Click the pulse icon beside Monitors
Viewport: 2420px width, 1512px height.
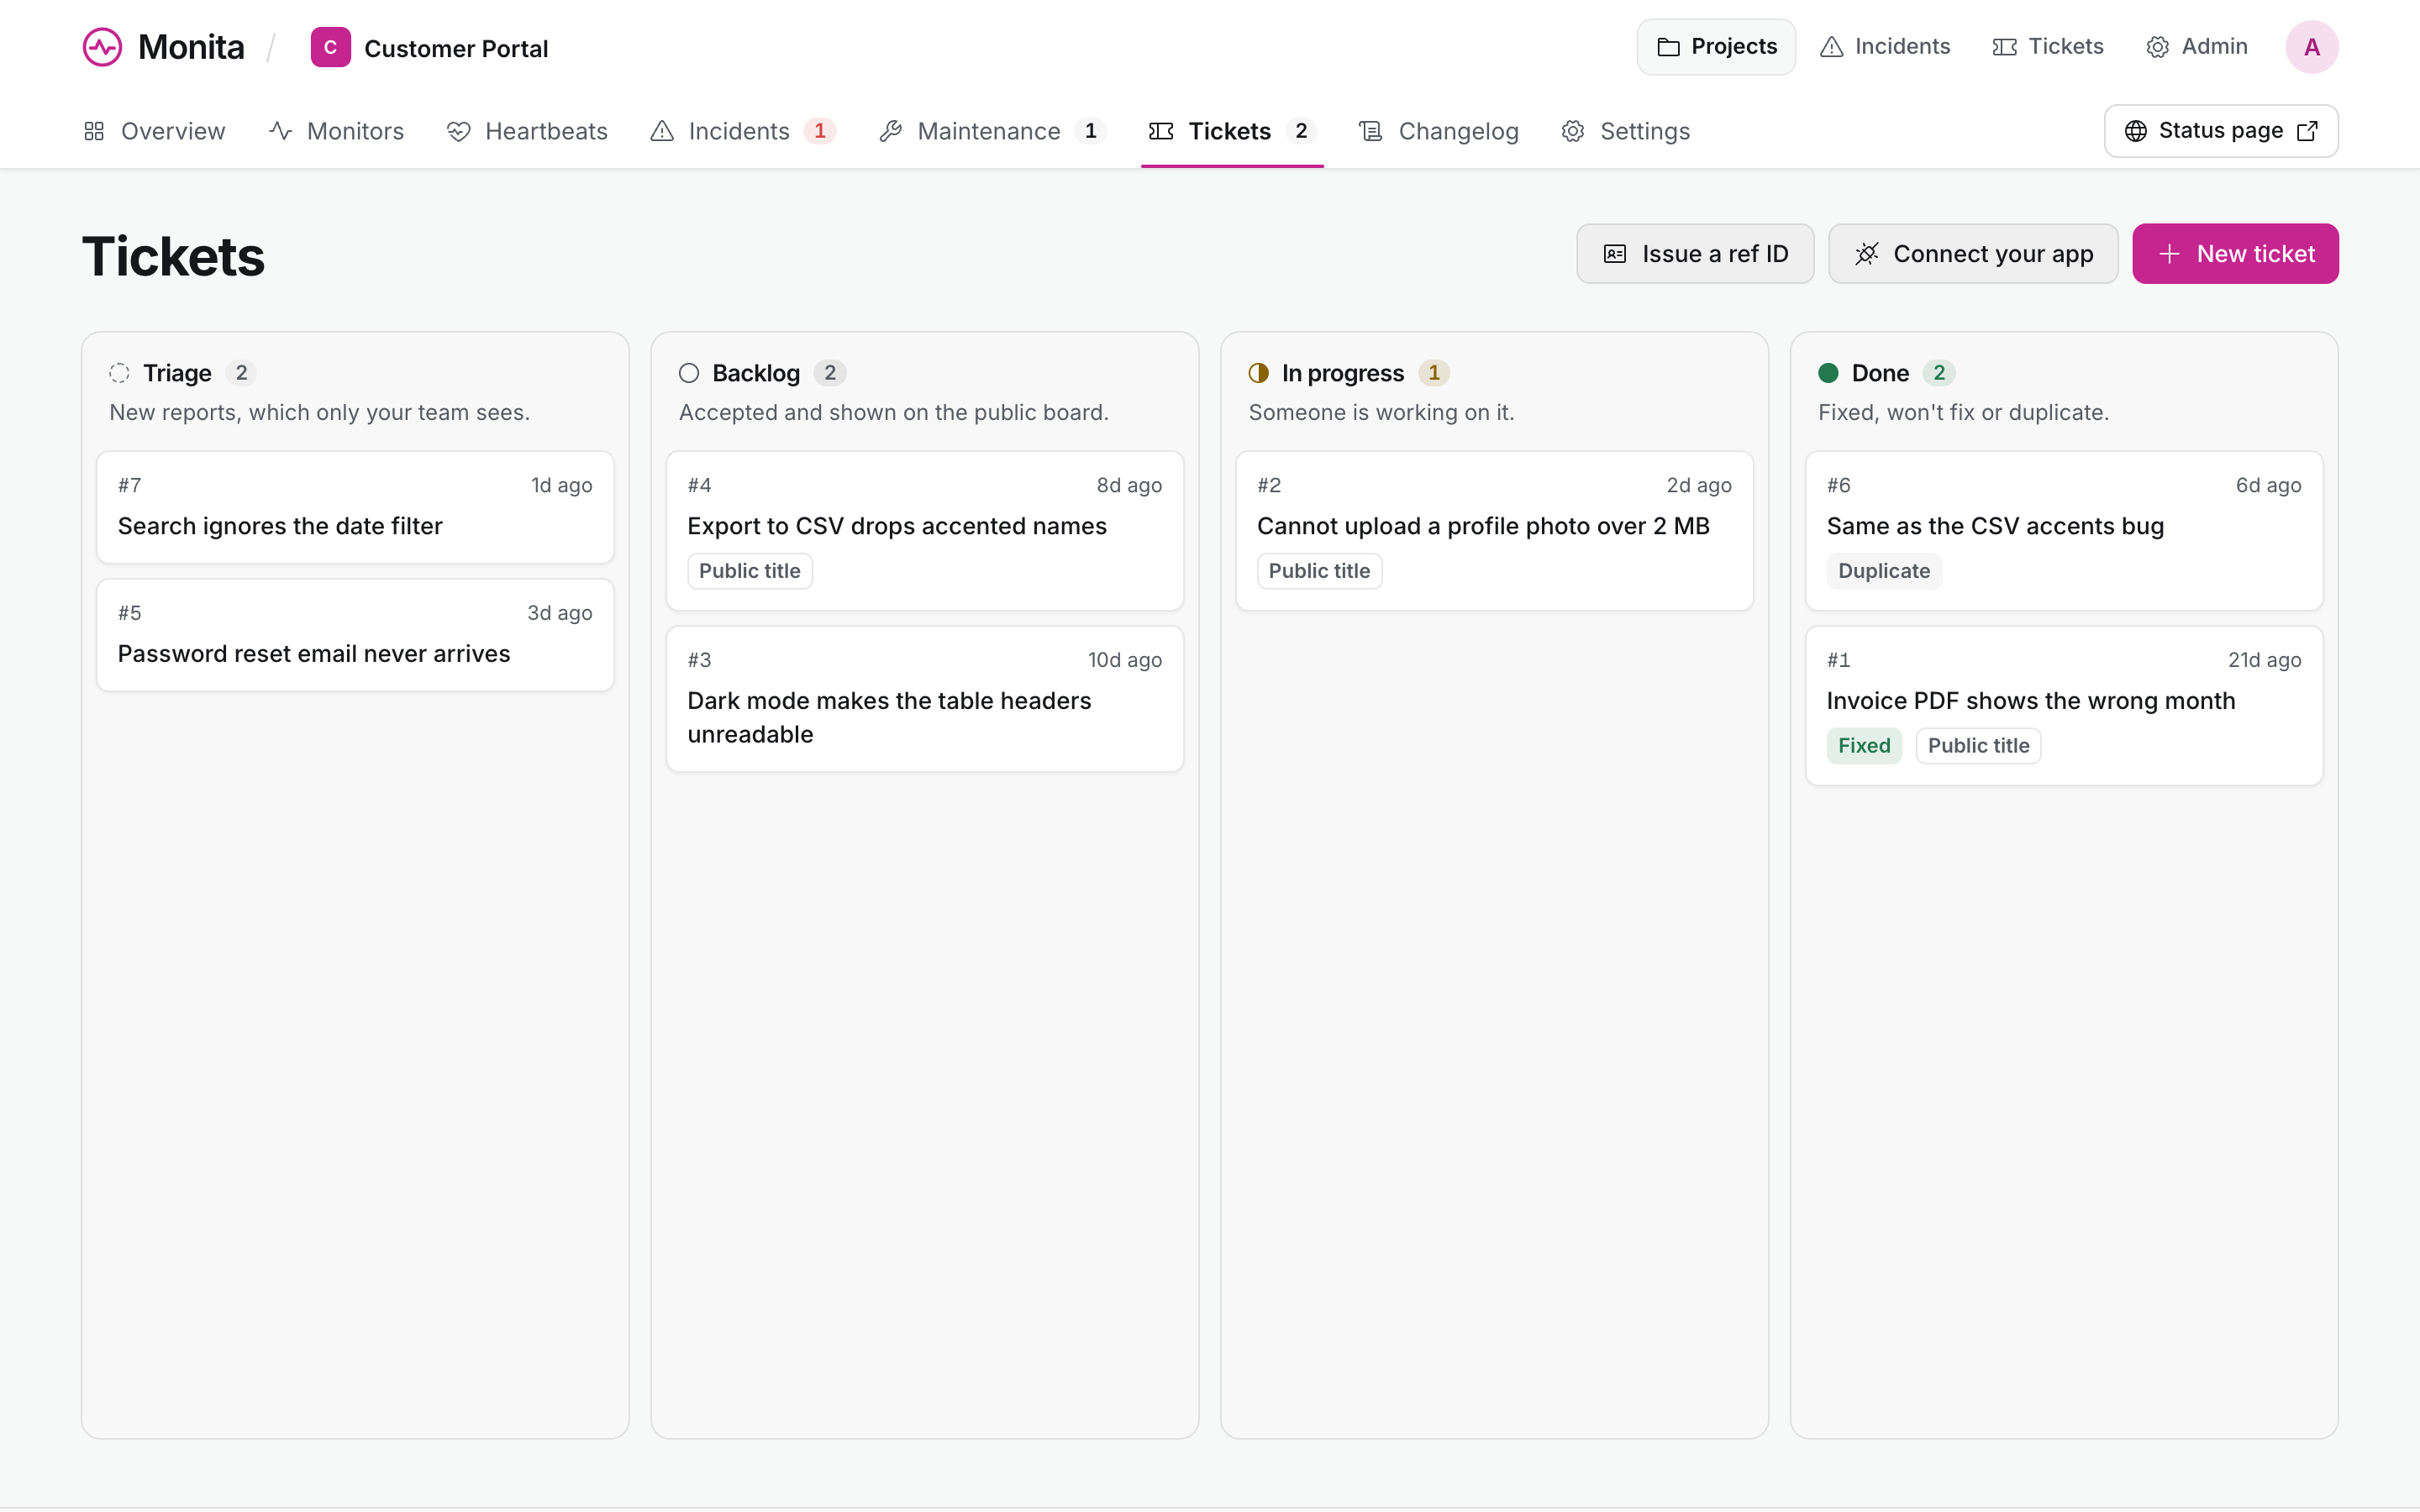click(280, 131)
